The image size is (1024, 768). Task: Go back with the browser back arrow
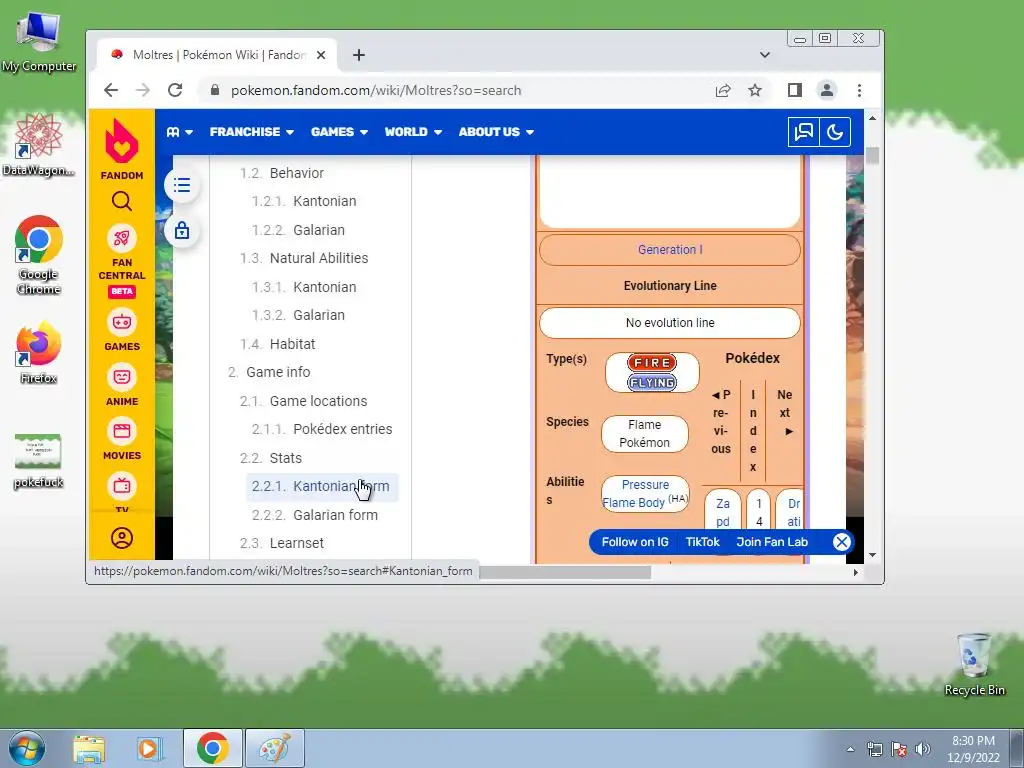pos(111,90)
